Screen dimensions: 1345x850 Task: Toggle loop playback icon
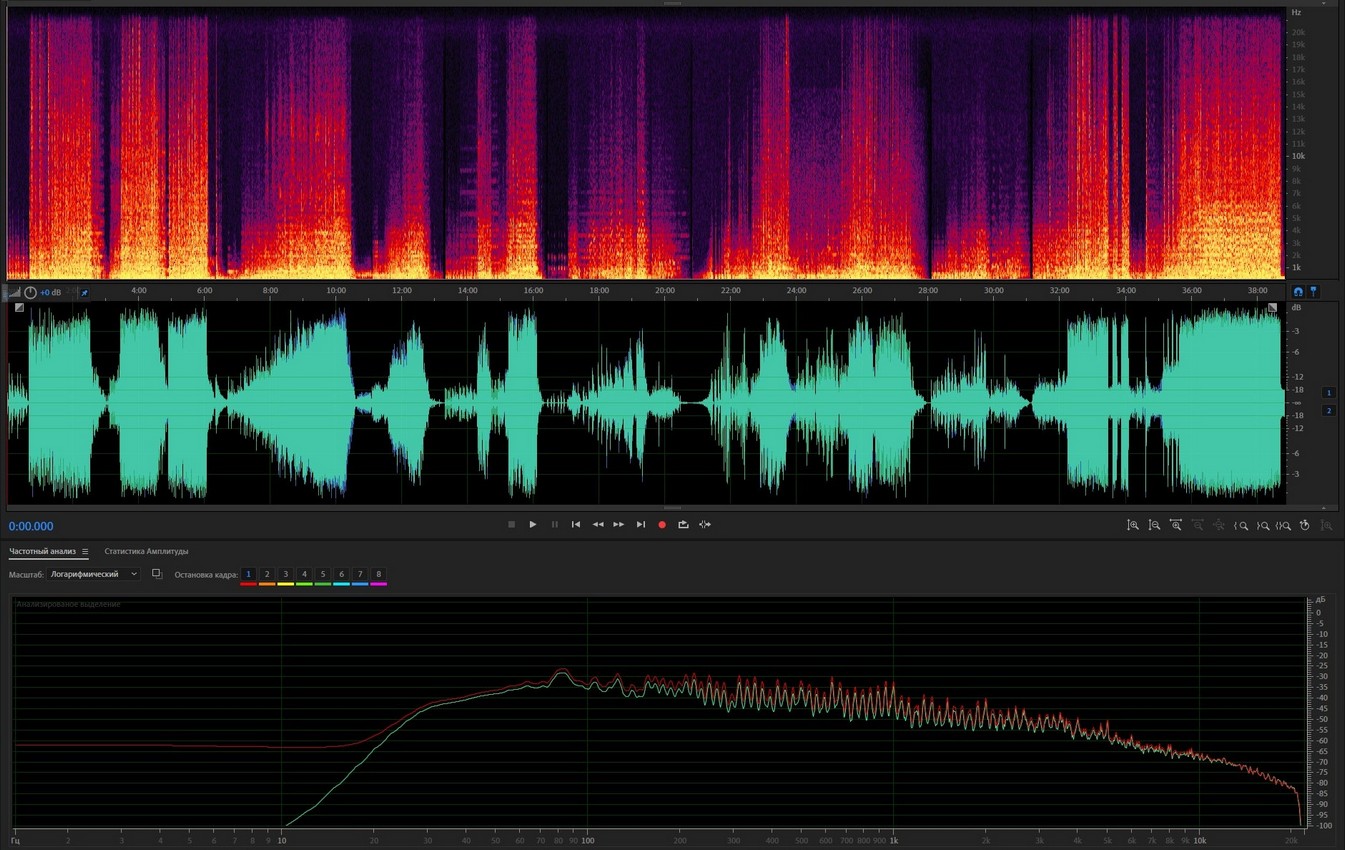[x=683, y=525]
